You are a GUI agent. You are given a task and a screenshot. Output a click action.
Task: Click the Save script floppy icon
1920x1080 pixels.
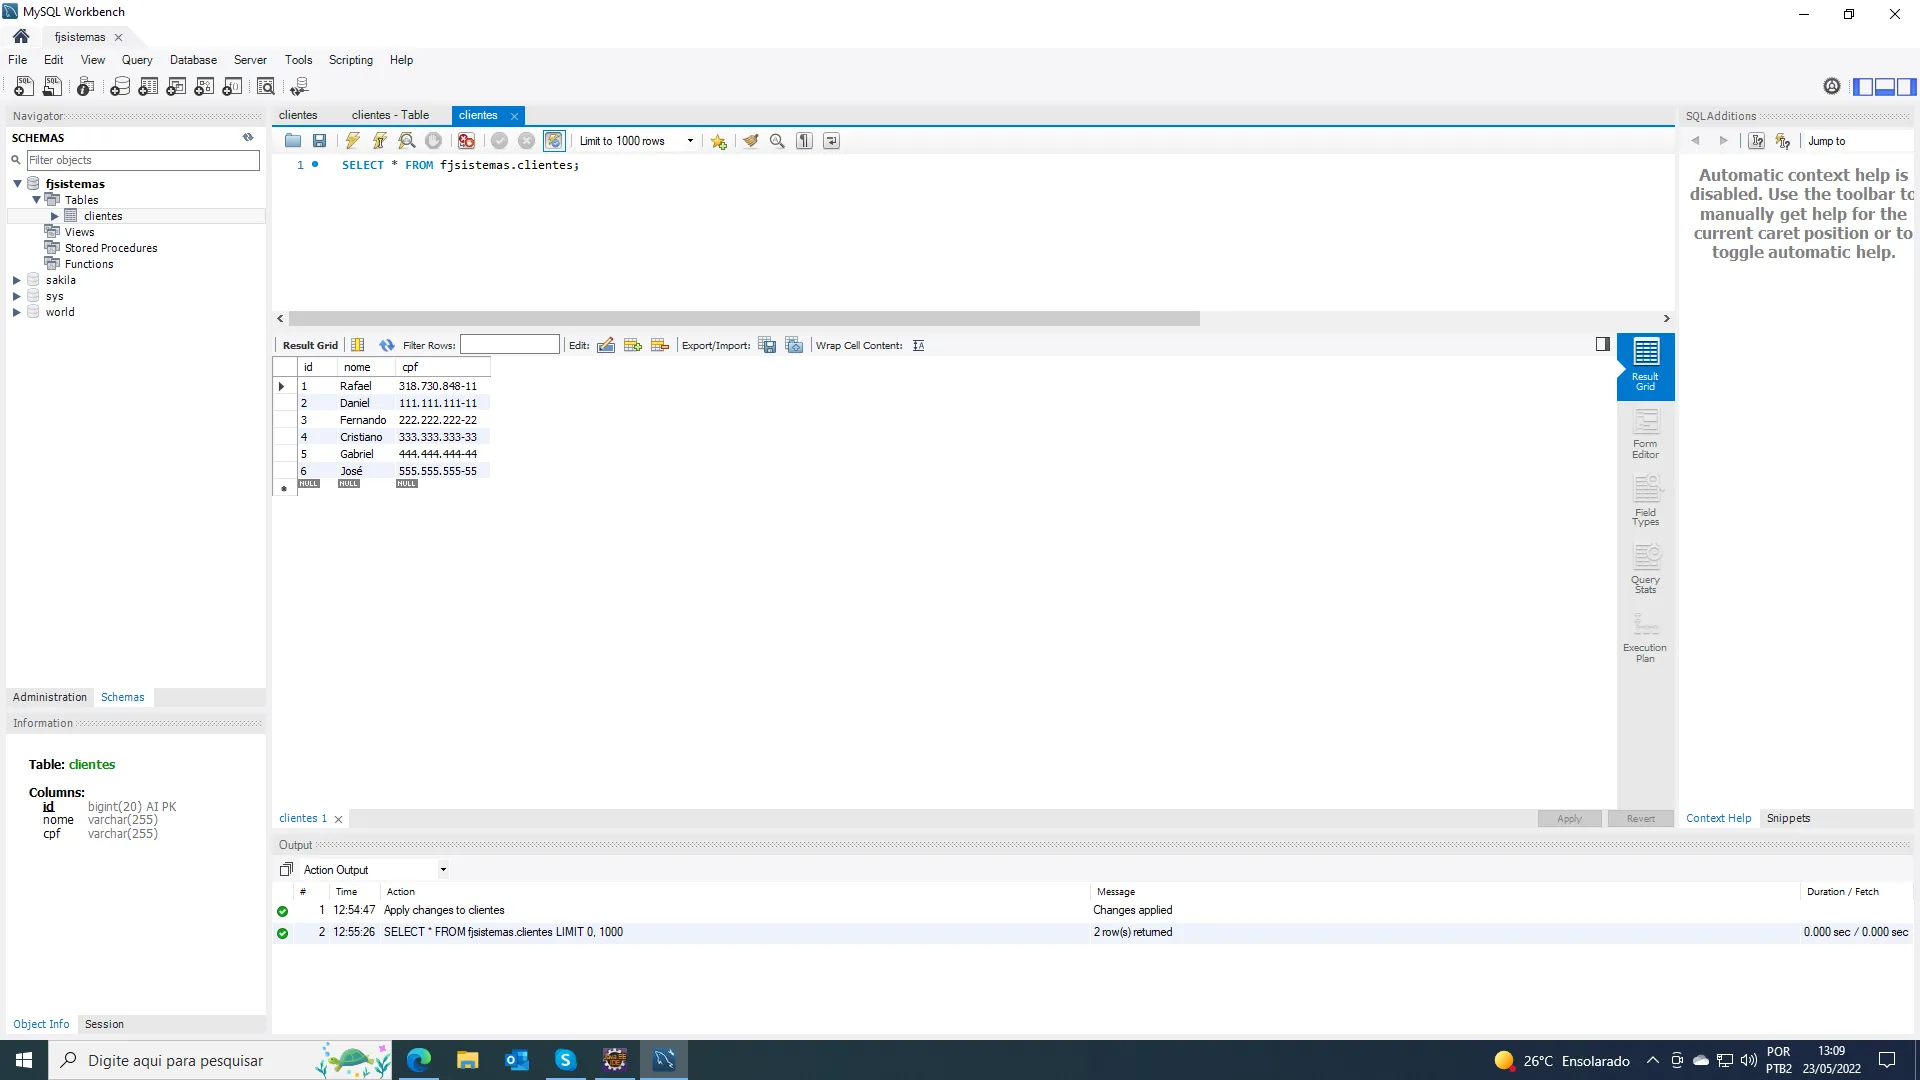pyautogui.click(x=319, y=141)
